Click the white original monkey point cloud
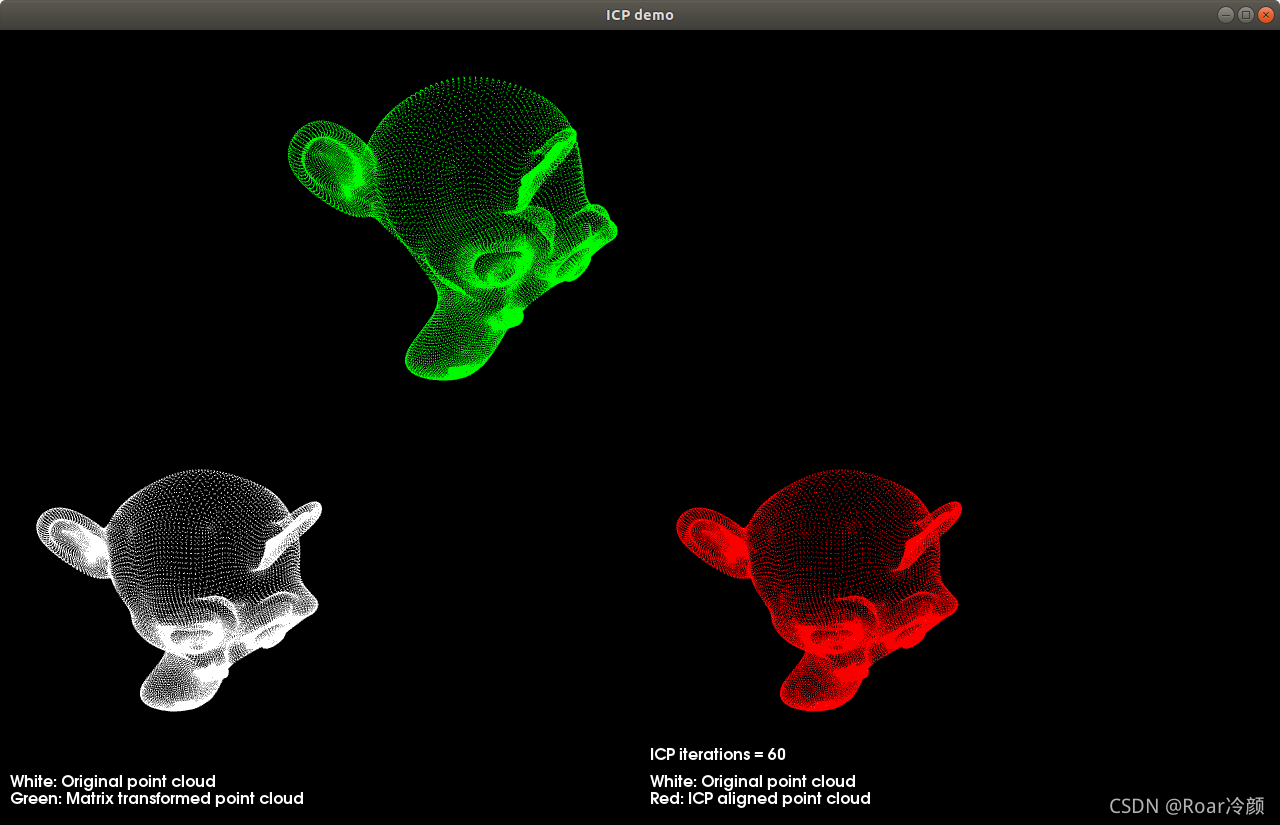 click(x=179, y=590)
